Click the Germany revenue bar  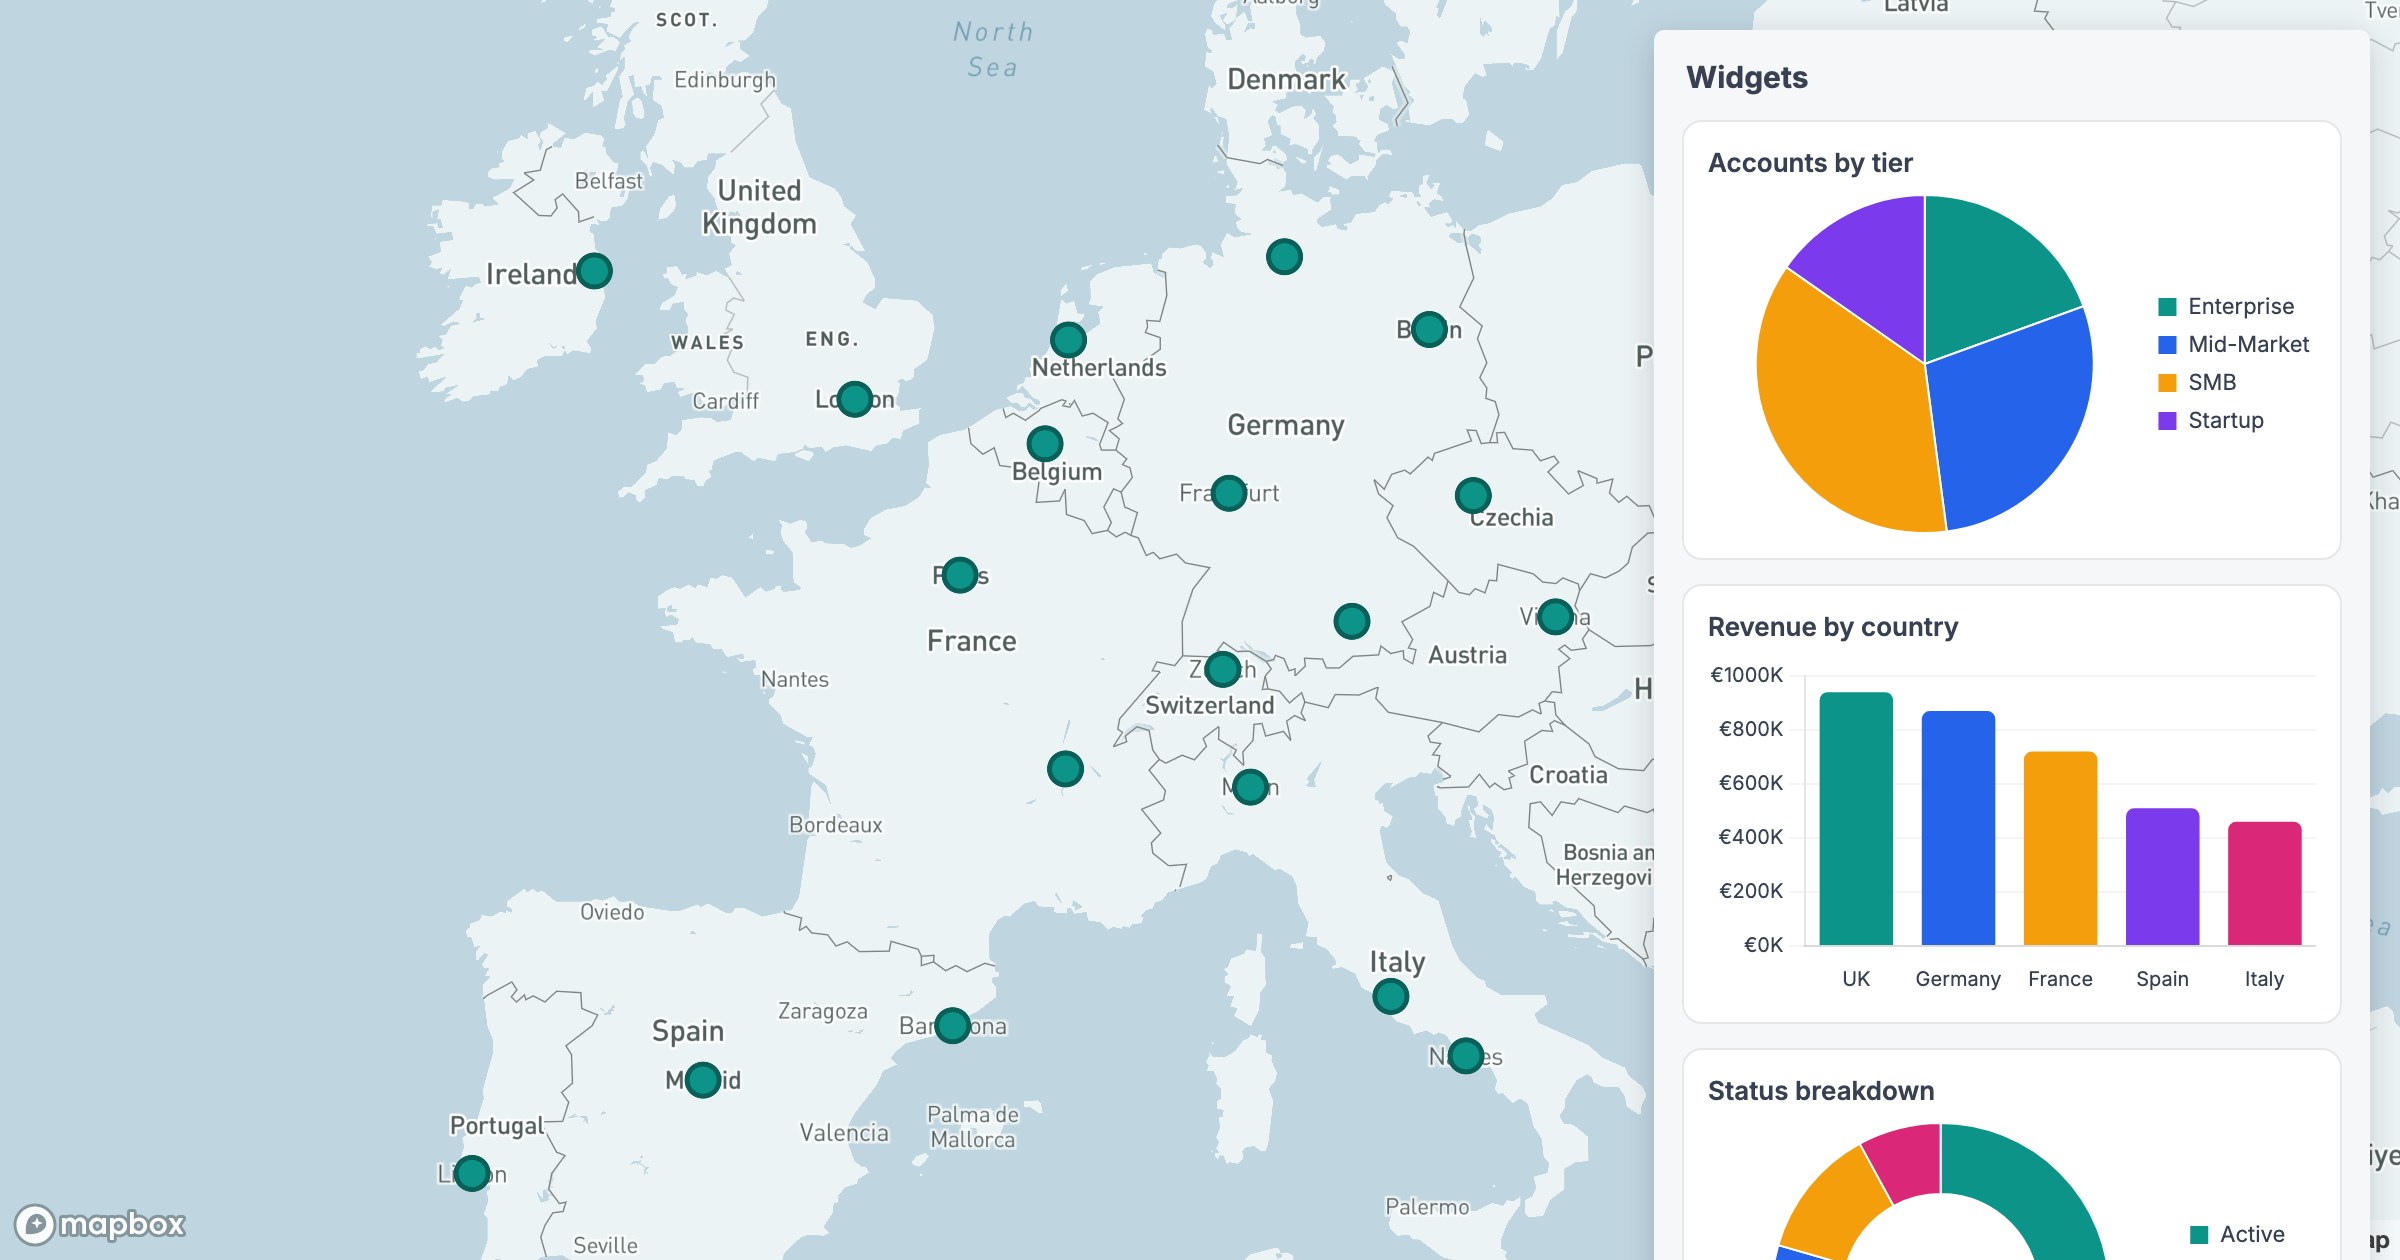tap(1958, 828)
